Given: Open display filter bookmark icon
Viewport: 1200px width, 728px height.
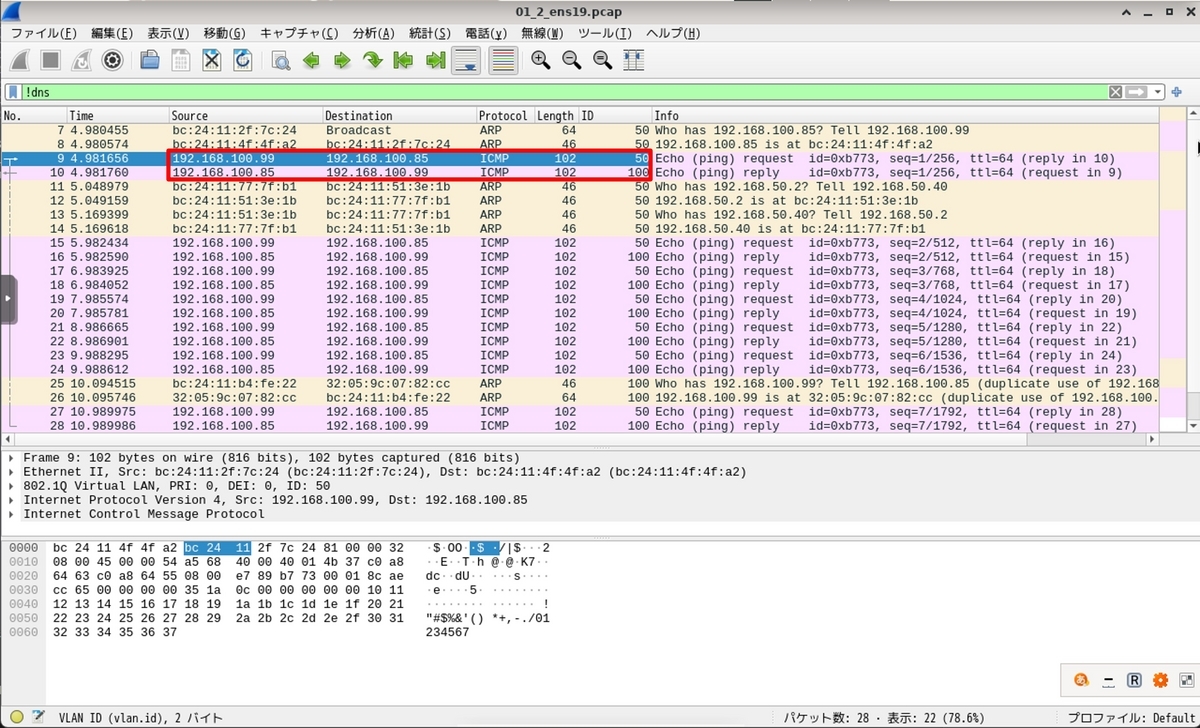Looking at the screenshot, I should click(13, 92).
